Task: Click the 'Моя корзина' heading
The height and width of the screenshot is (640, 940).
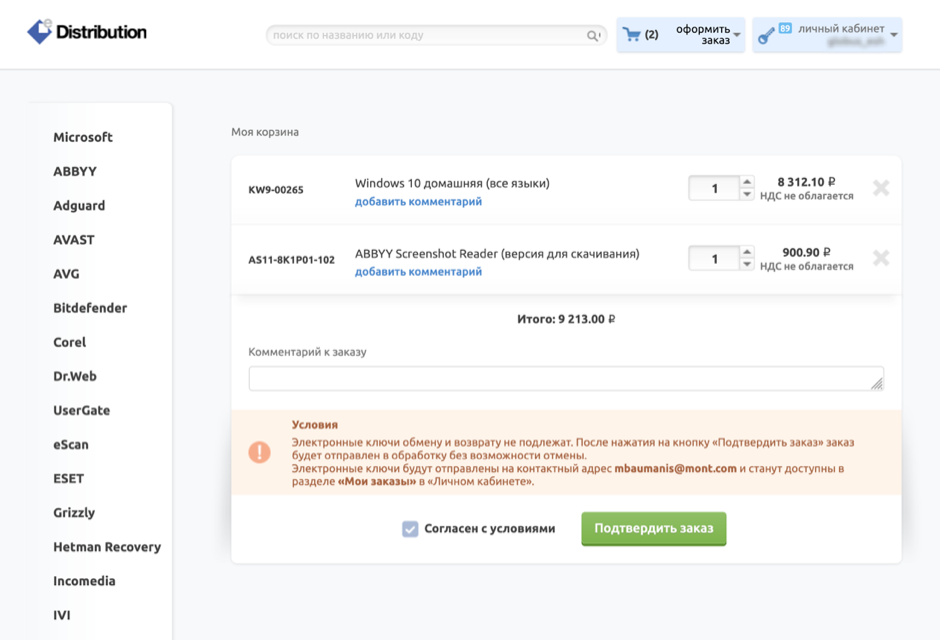Action: click(x=265, y=132)
